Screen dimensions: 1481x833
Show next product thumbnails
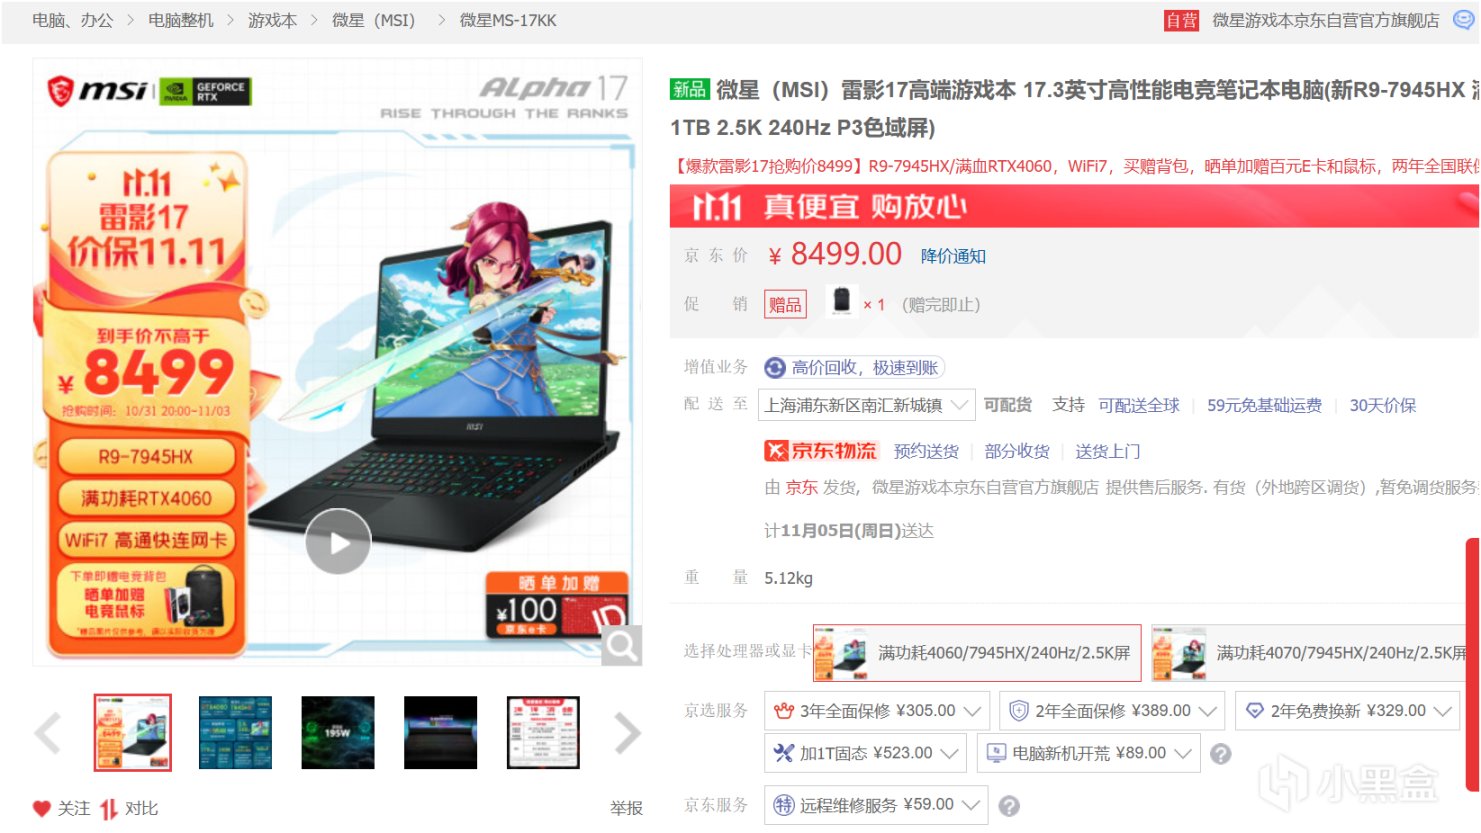[x=627, y=733]
